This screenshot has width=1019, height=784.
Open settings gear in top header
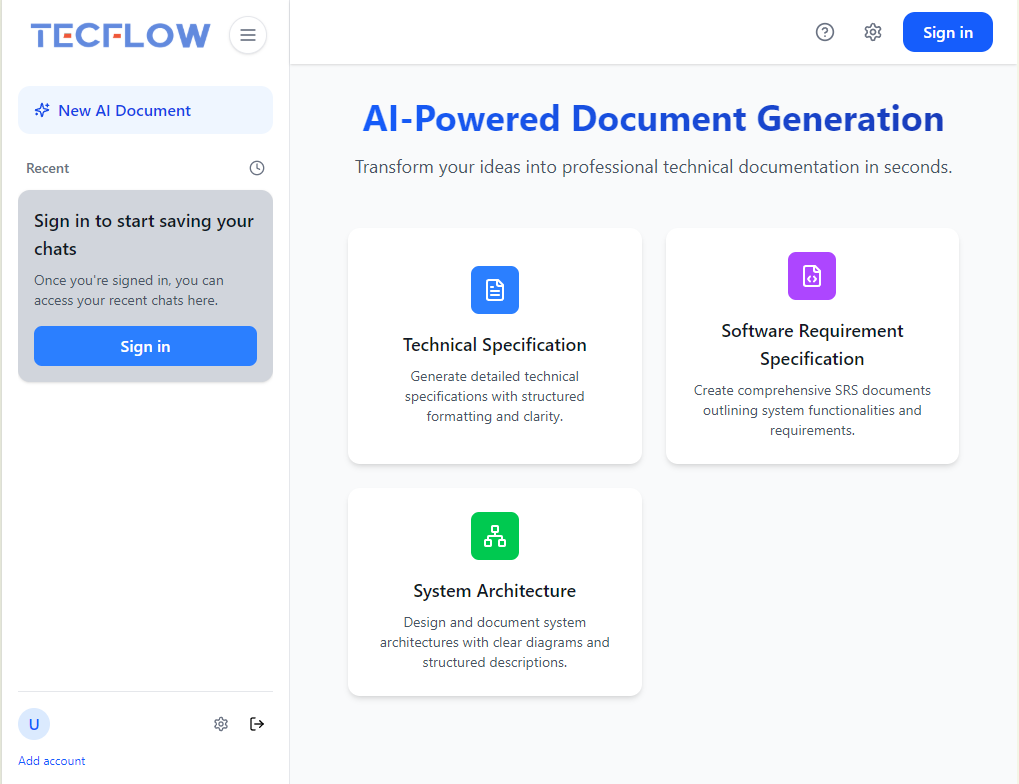coord(873,32)
